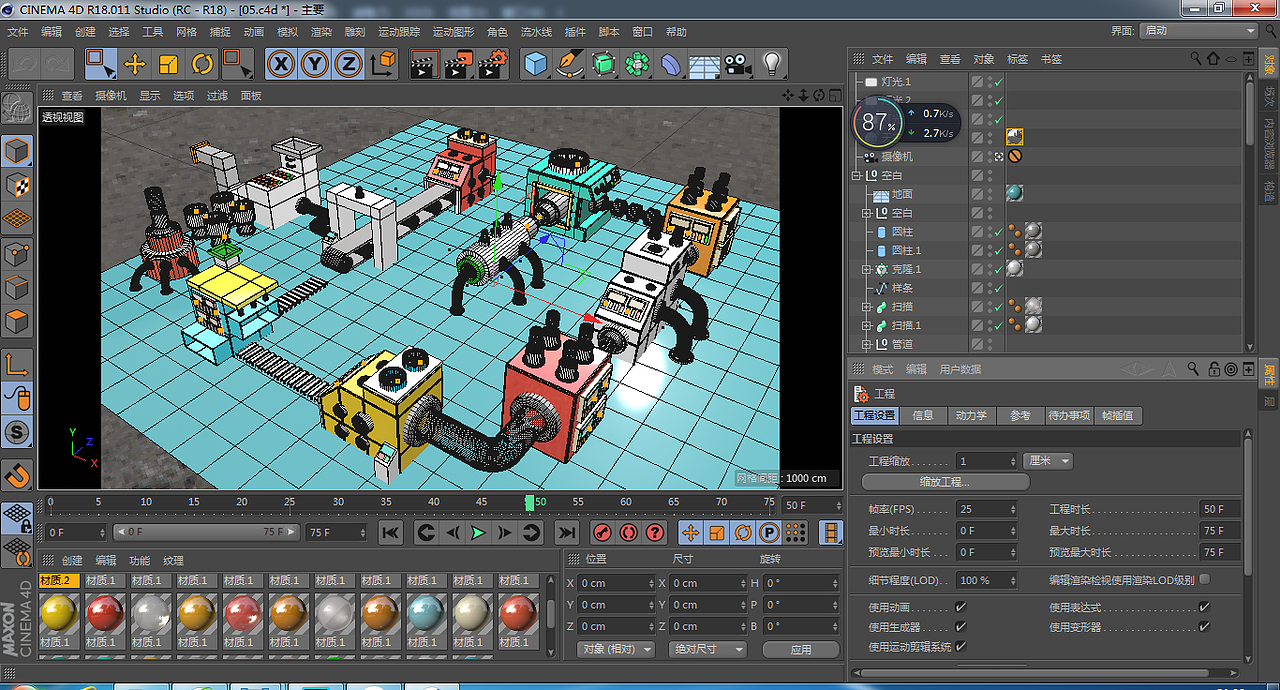Open the 界面 layout dropdown
The height and width of the screenshot is (690, 1280).
tap(1199, 30)
